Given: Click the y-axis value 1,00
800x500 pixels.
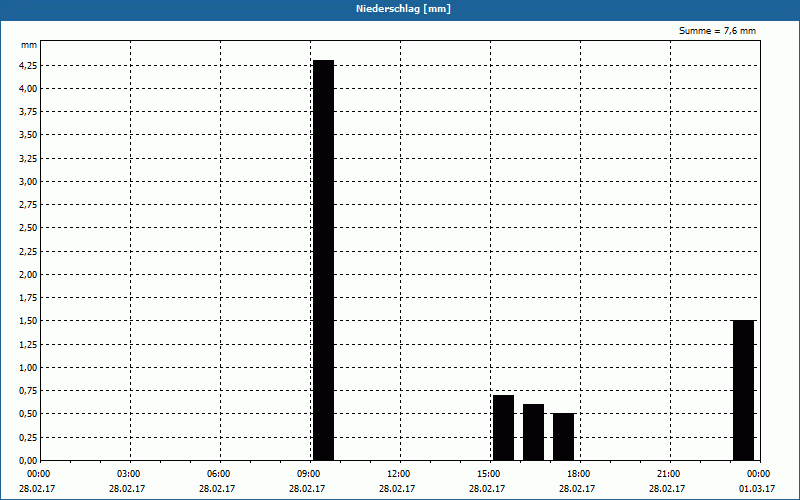Looking at the screenshot, I should coord(28,367).
